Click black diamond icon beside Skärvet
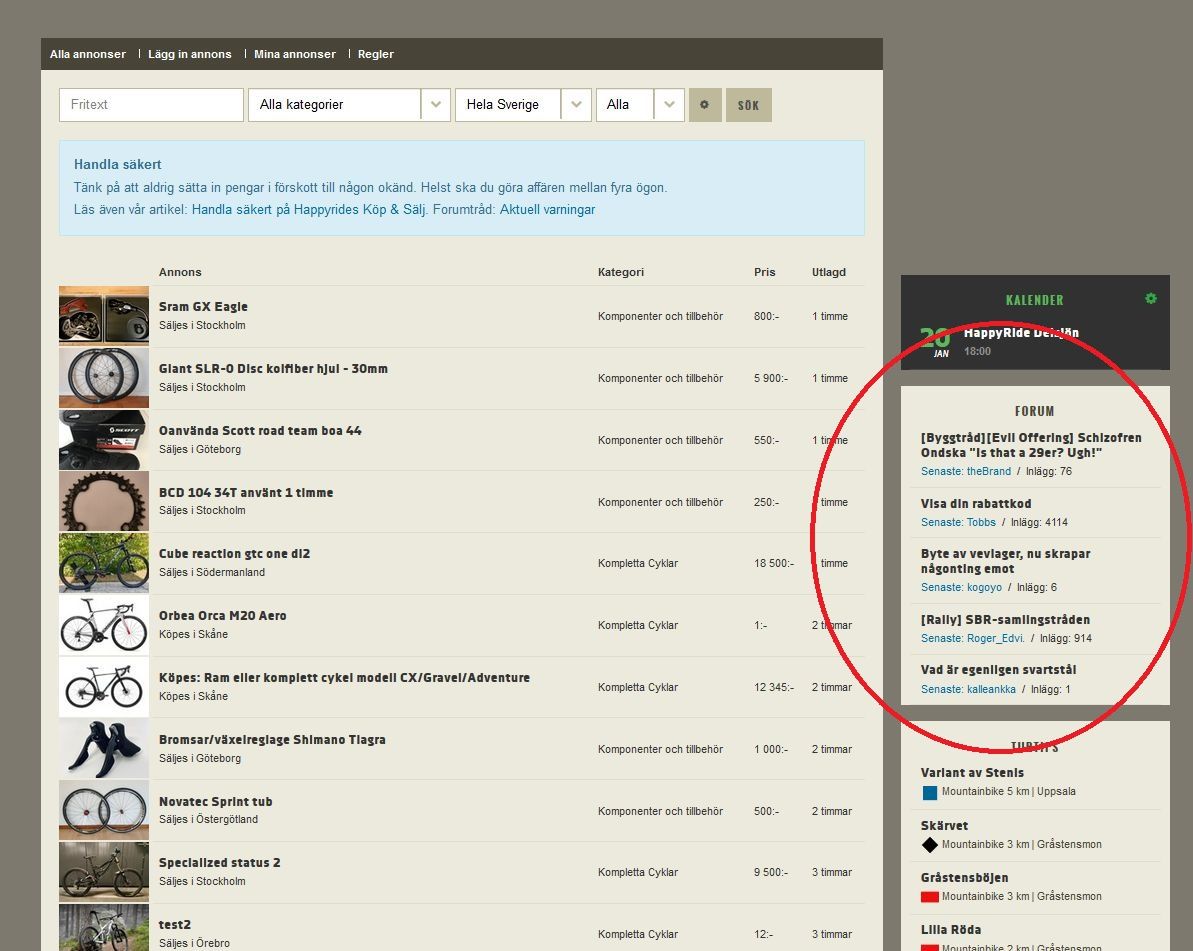1193x951 pixels. pyautogui.click(x=930, y=845)
